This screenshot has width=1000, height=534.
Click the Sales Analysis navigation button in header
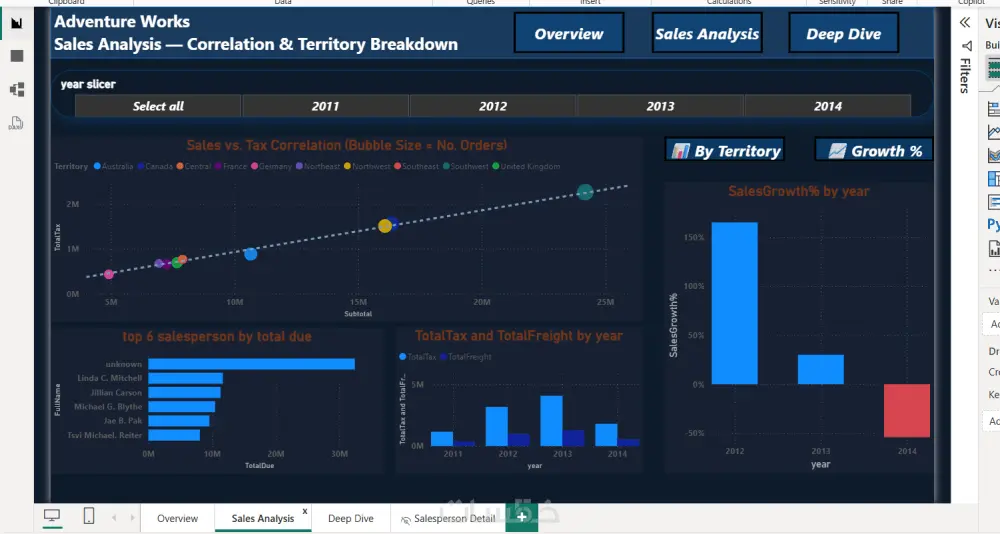[707, 34]
